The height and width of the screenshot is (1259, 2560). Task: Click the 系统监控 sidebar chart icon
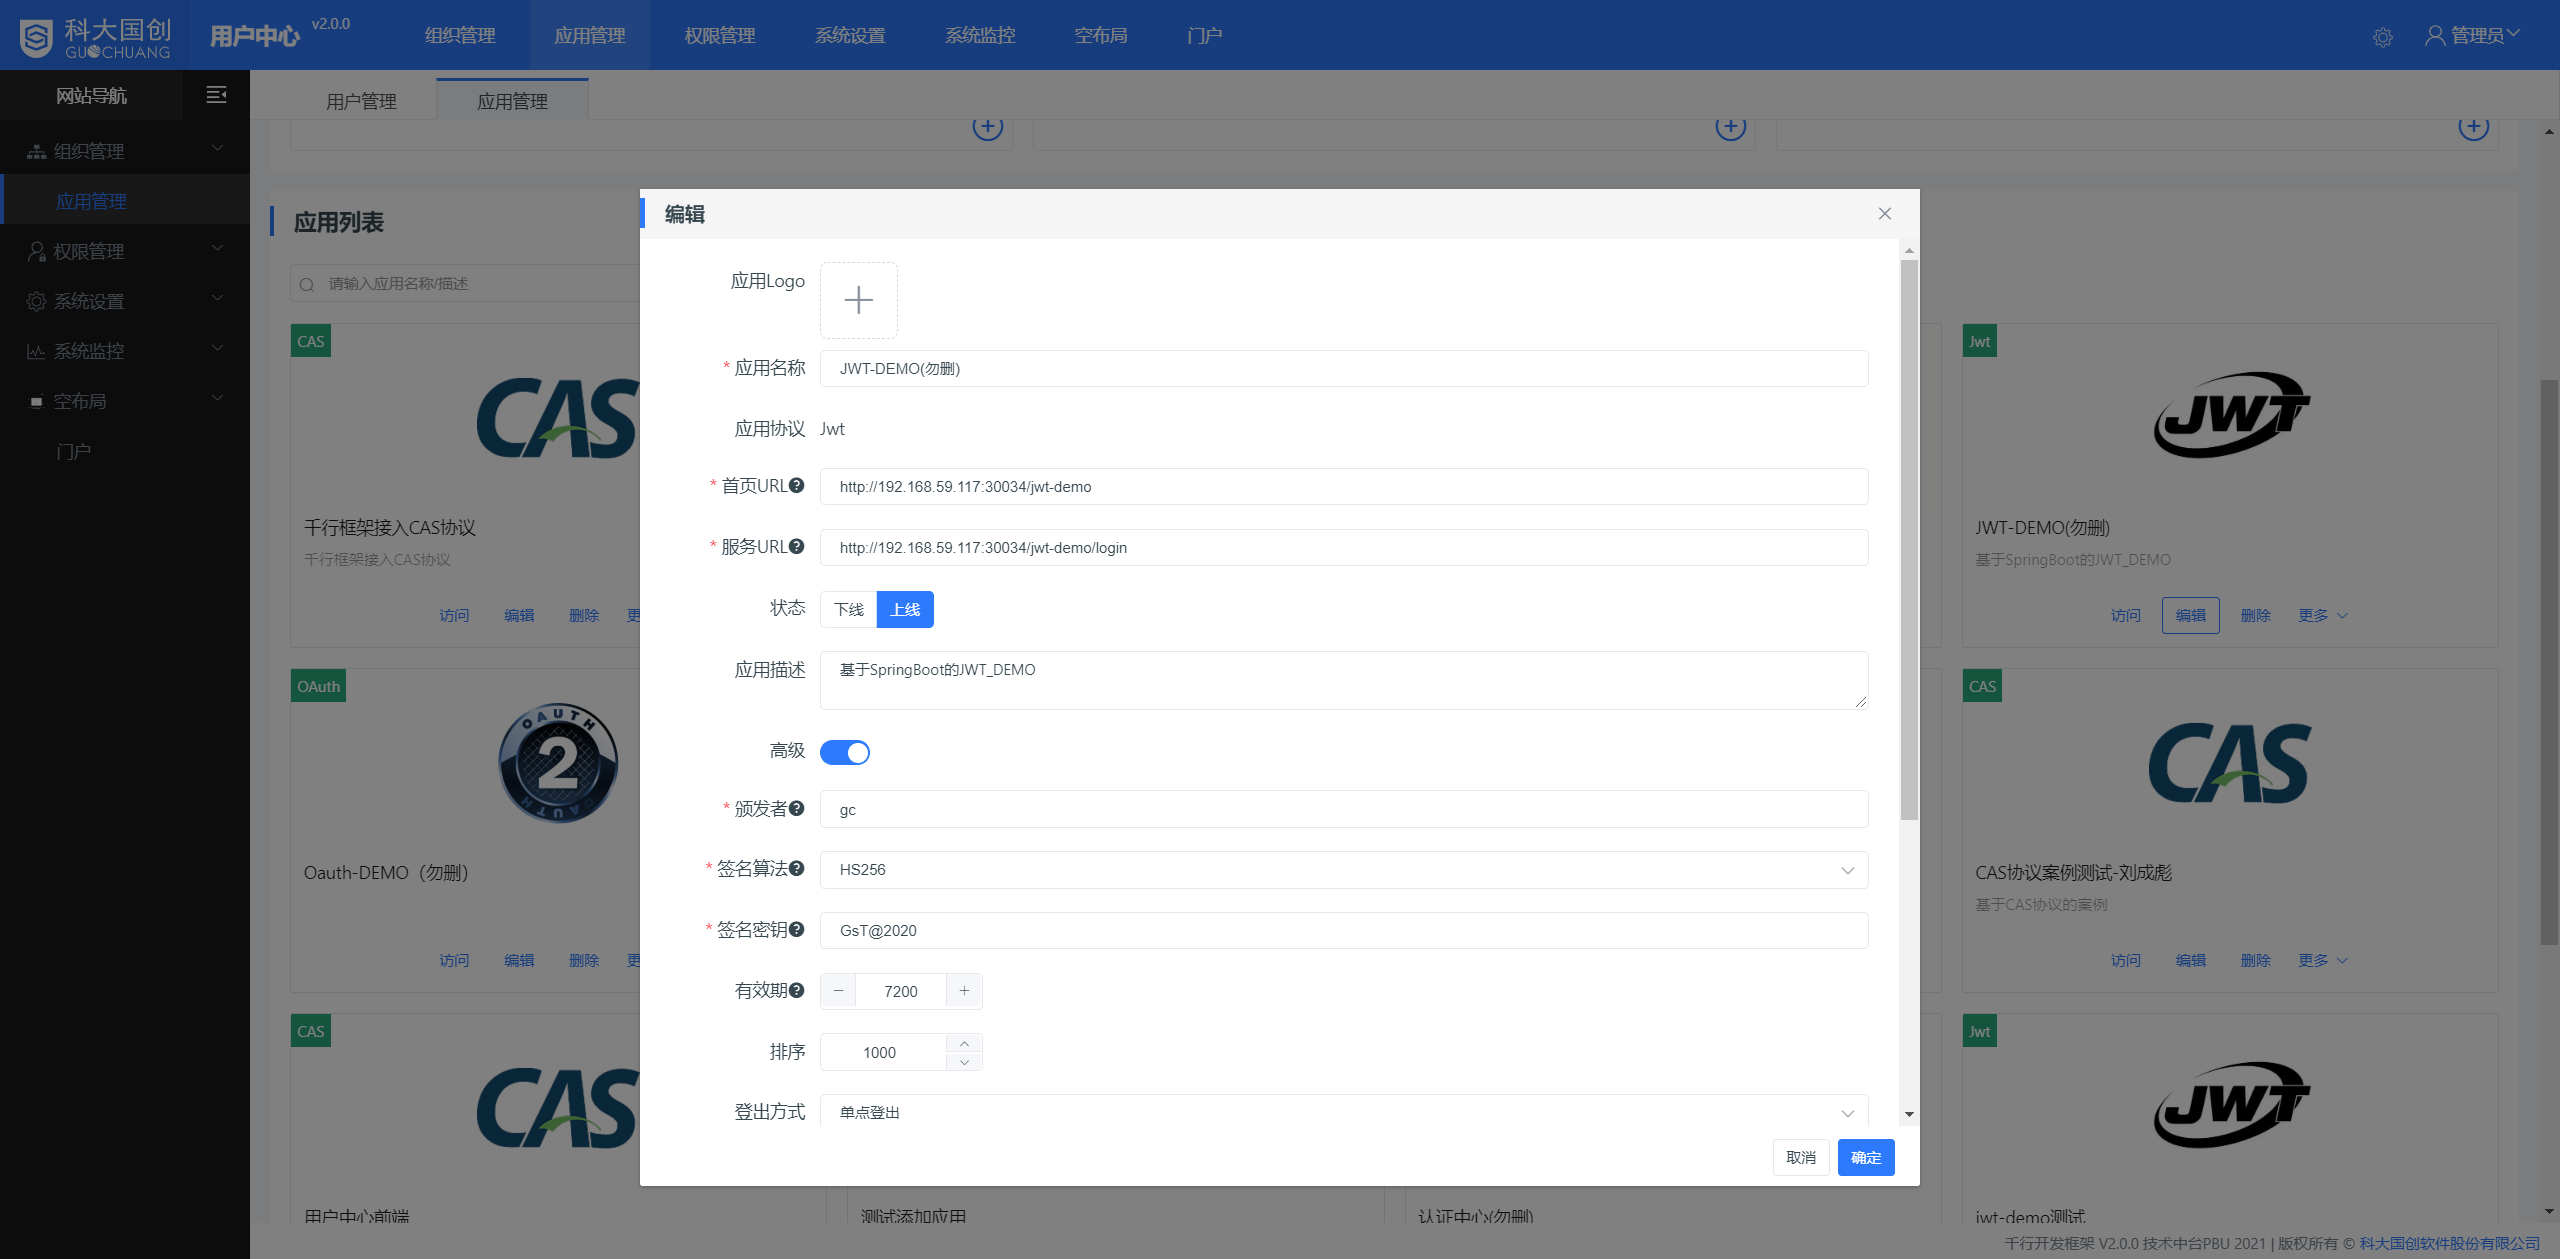click(37, 351)
